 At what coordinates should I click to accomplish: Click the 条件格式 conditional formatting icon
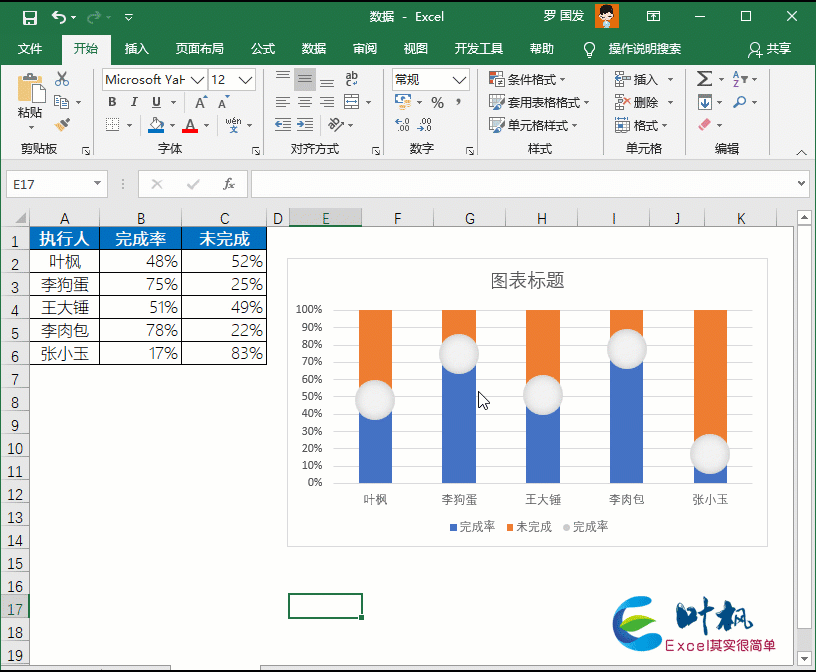tap(497, 78)
